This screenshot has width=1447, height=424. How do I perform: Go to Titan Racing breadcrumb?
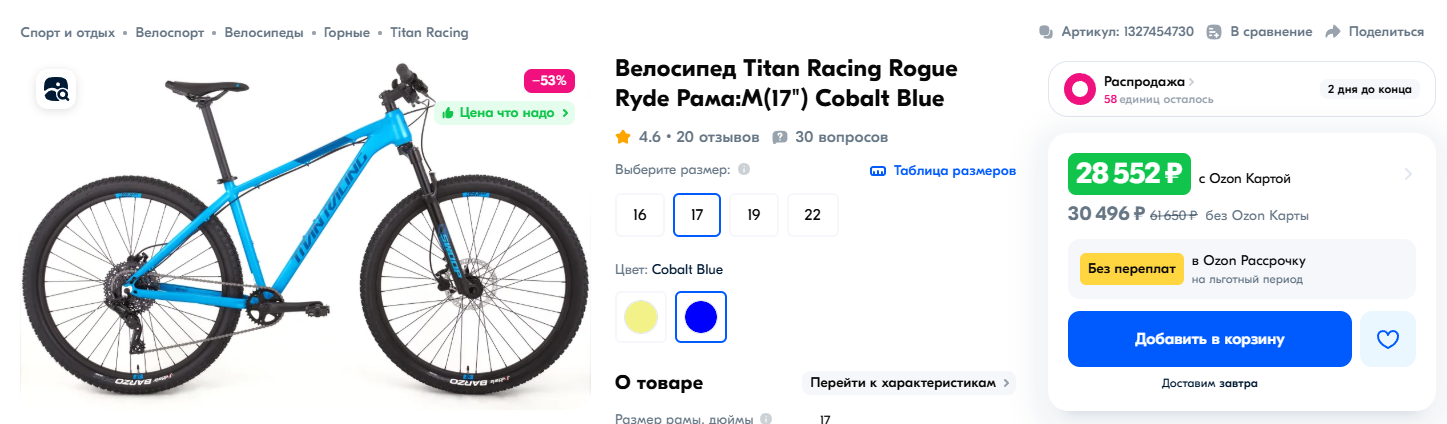tap(429, 32)
